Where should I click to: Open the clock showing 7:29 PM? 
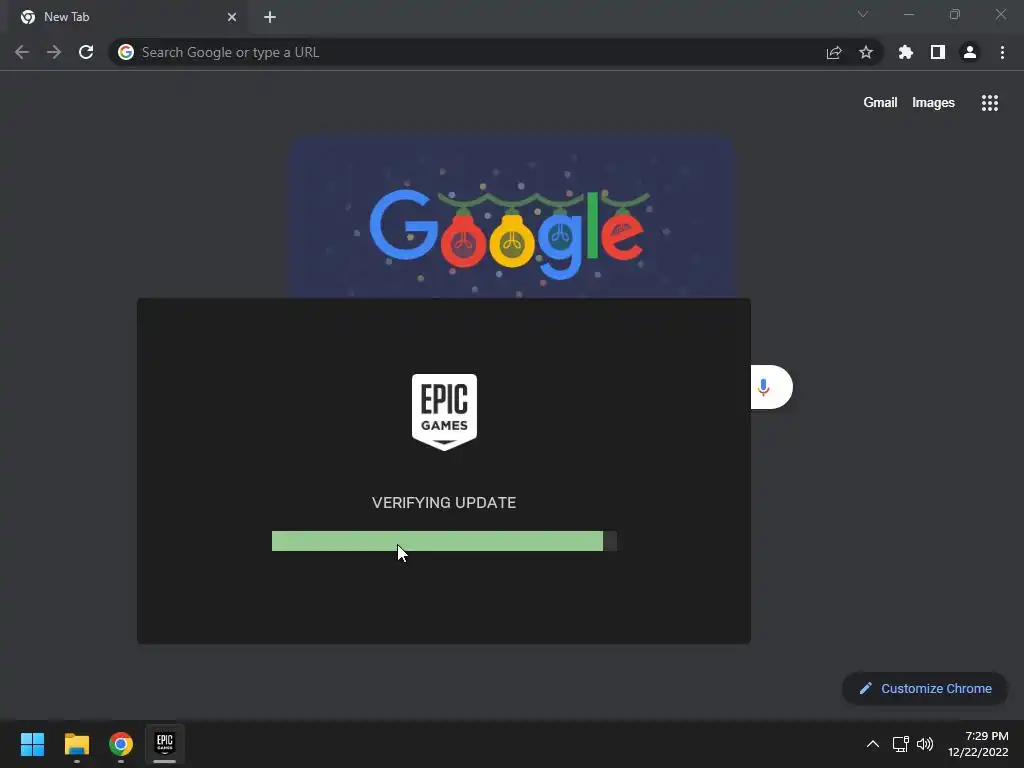(978, 744)
